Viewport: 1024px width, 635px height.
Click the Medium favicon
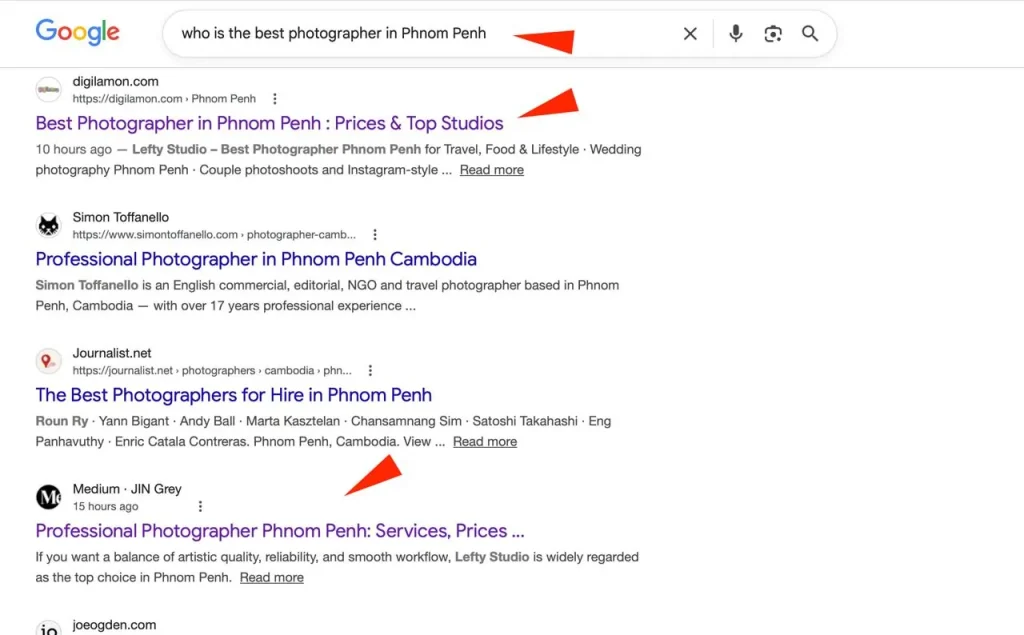click(48, 497)
